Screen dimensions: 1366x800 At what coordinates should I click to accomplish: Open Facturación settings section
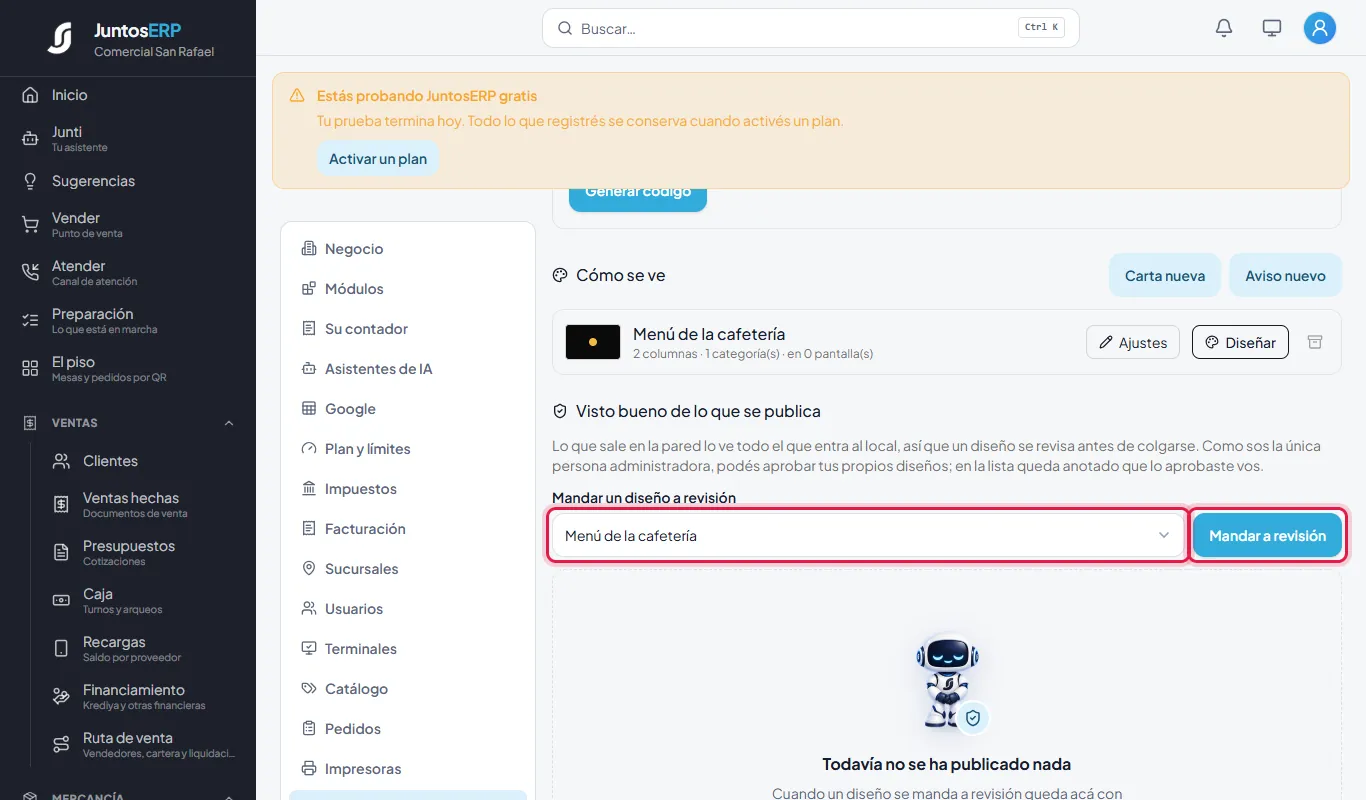(x=408, y=529)
